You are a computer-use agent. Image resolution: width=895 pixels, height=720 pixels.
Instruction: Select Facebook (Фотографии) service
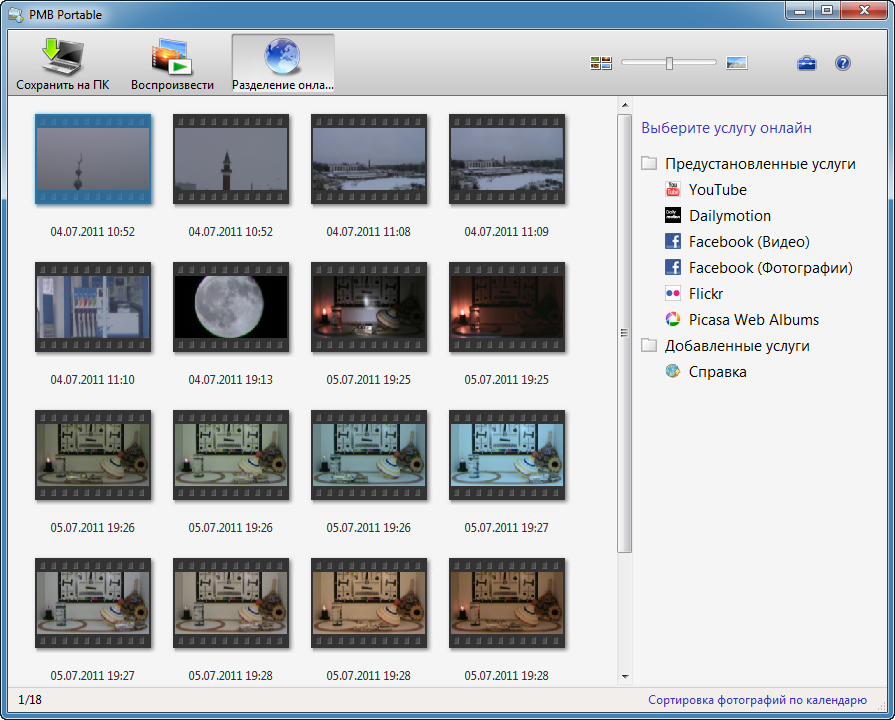[x=769, y=268]
